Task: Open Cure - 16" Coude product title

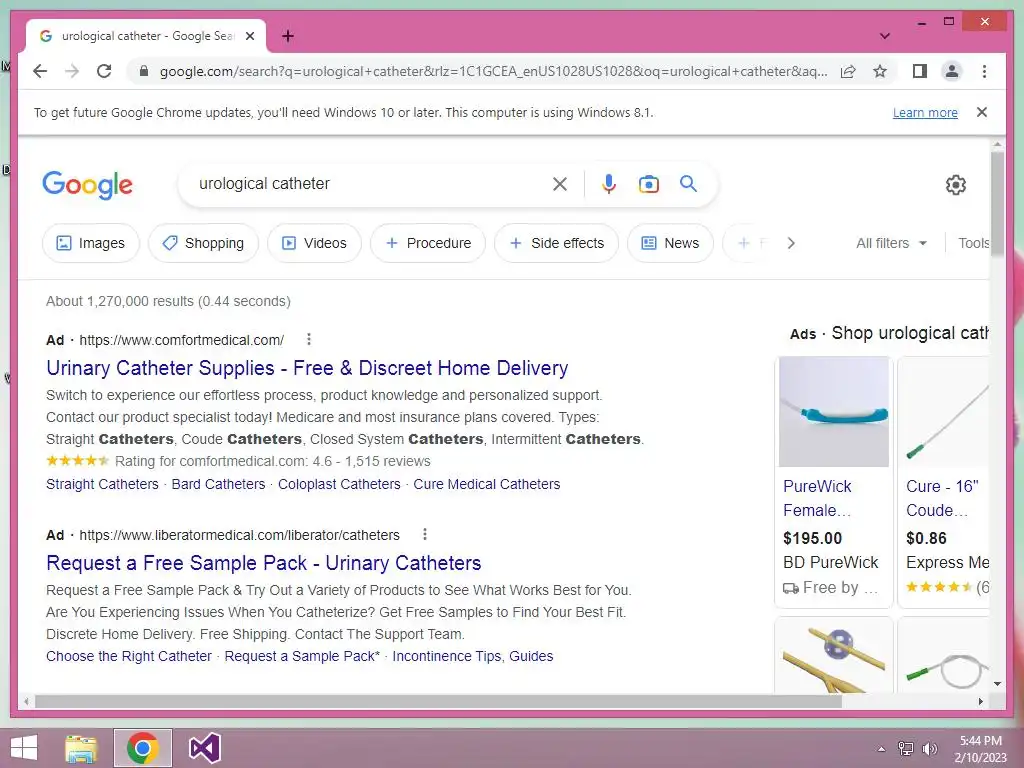Action: click(x=942, y=498)
